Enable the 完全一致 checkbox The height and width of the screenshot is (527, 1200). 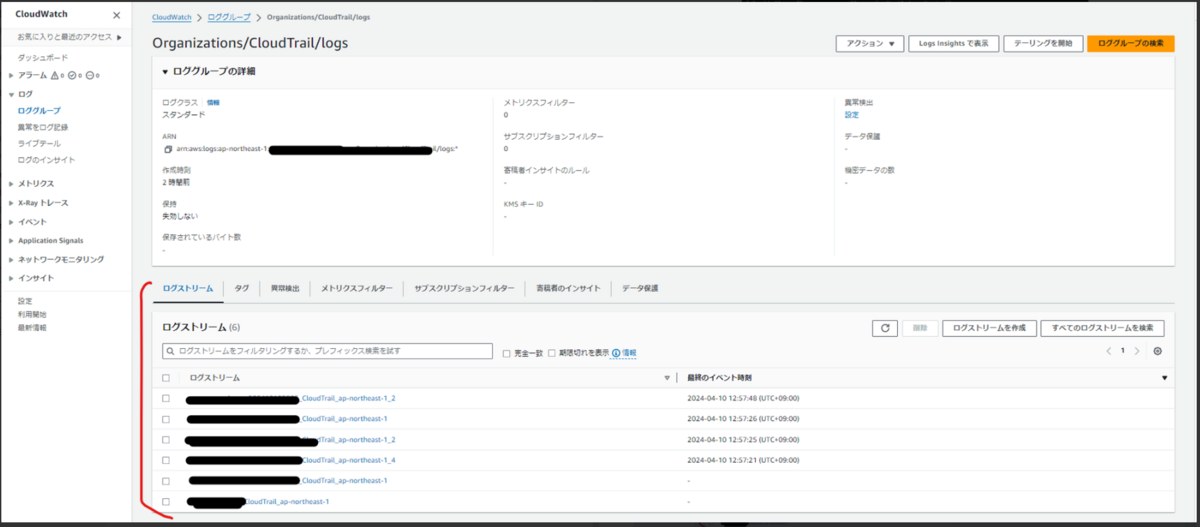[506, 353]
